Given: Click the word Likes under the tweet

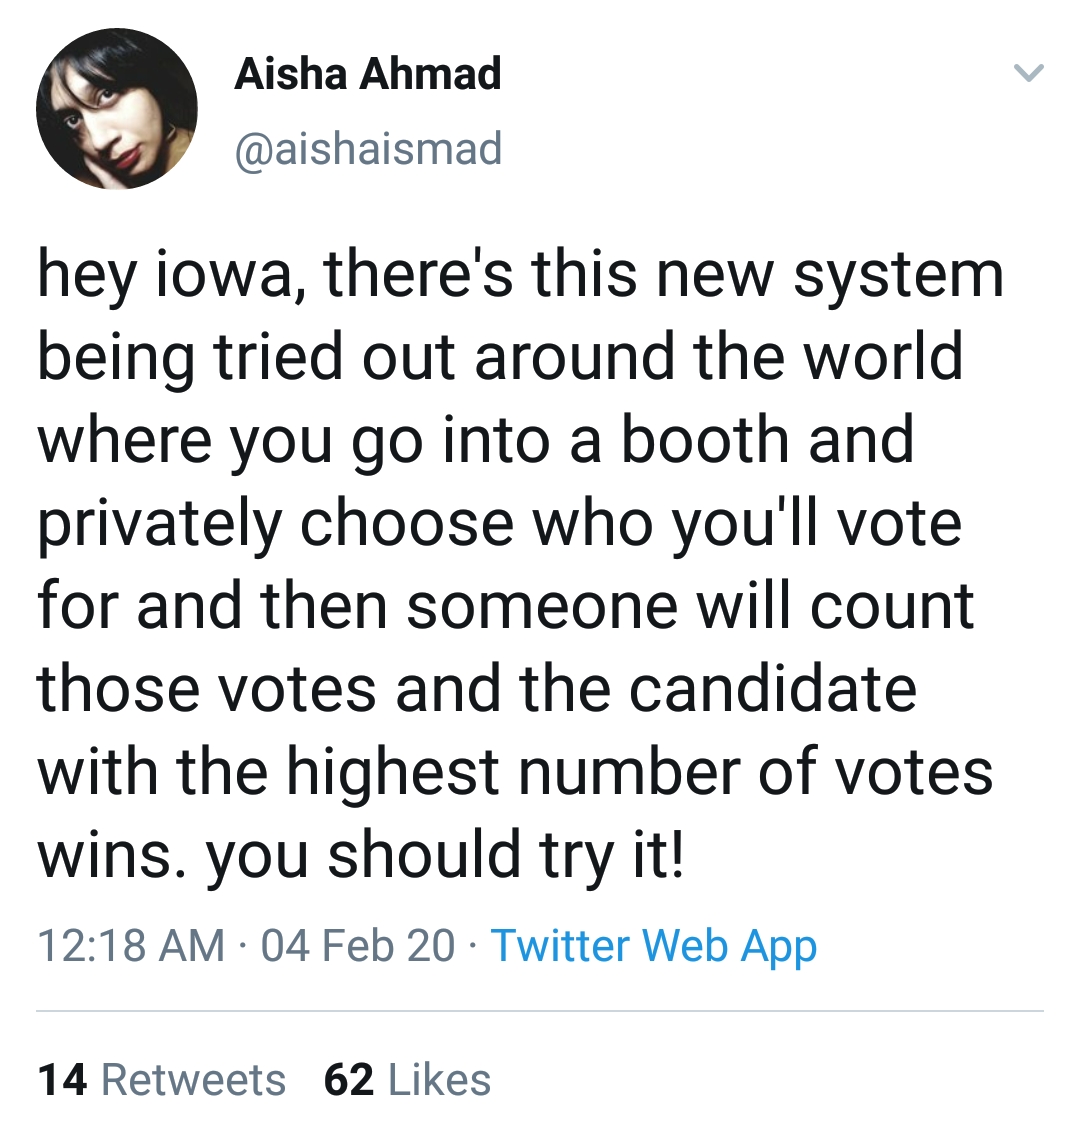Looking at the screenshot, I should [440, 1080].
